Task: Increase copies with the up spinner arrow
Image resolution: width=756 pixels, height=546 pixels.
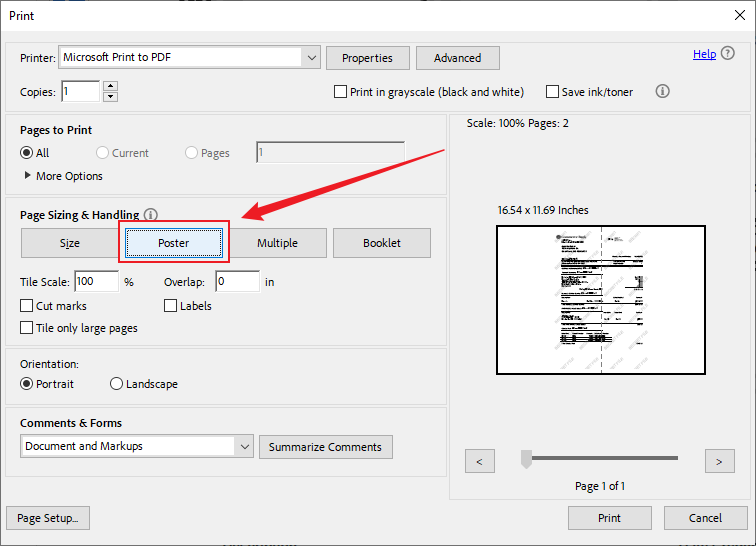Action: click(111, 86)
